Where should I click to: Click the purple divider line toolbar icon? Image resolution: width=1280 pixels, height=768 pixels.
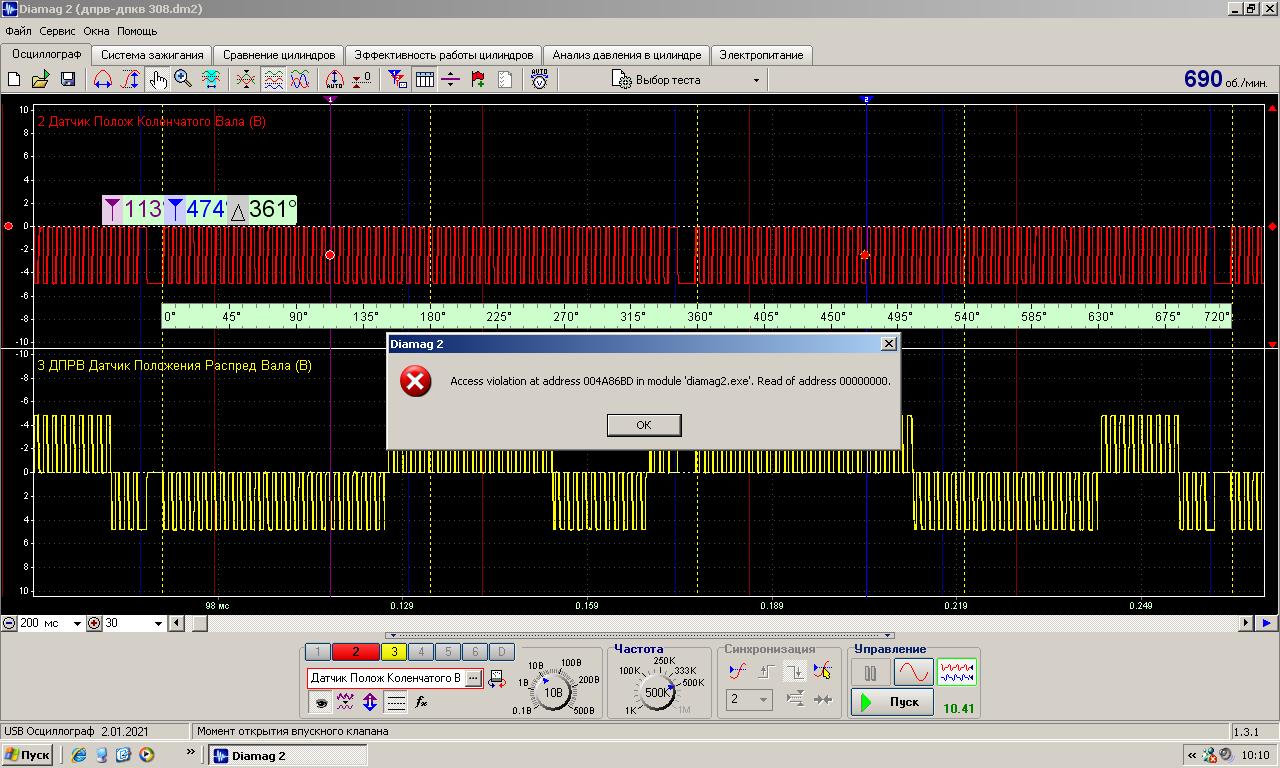point(451,80)
